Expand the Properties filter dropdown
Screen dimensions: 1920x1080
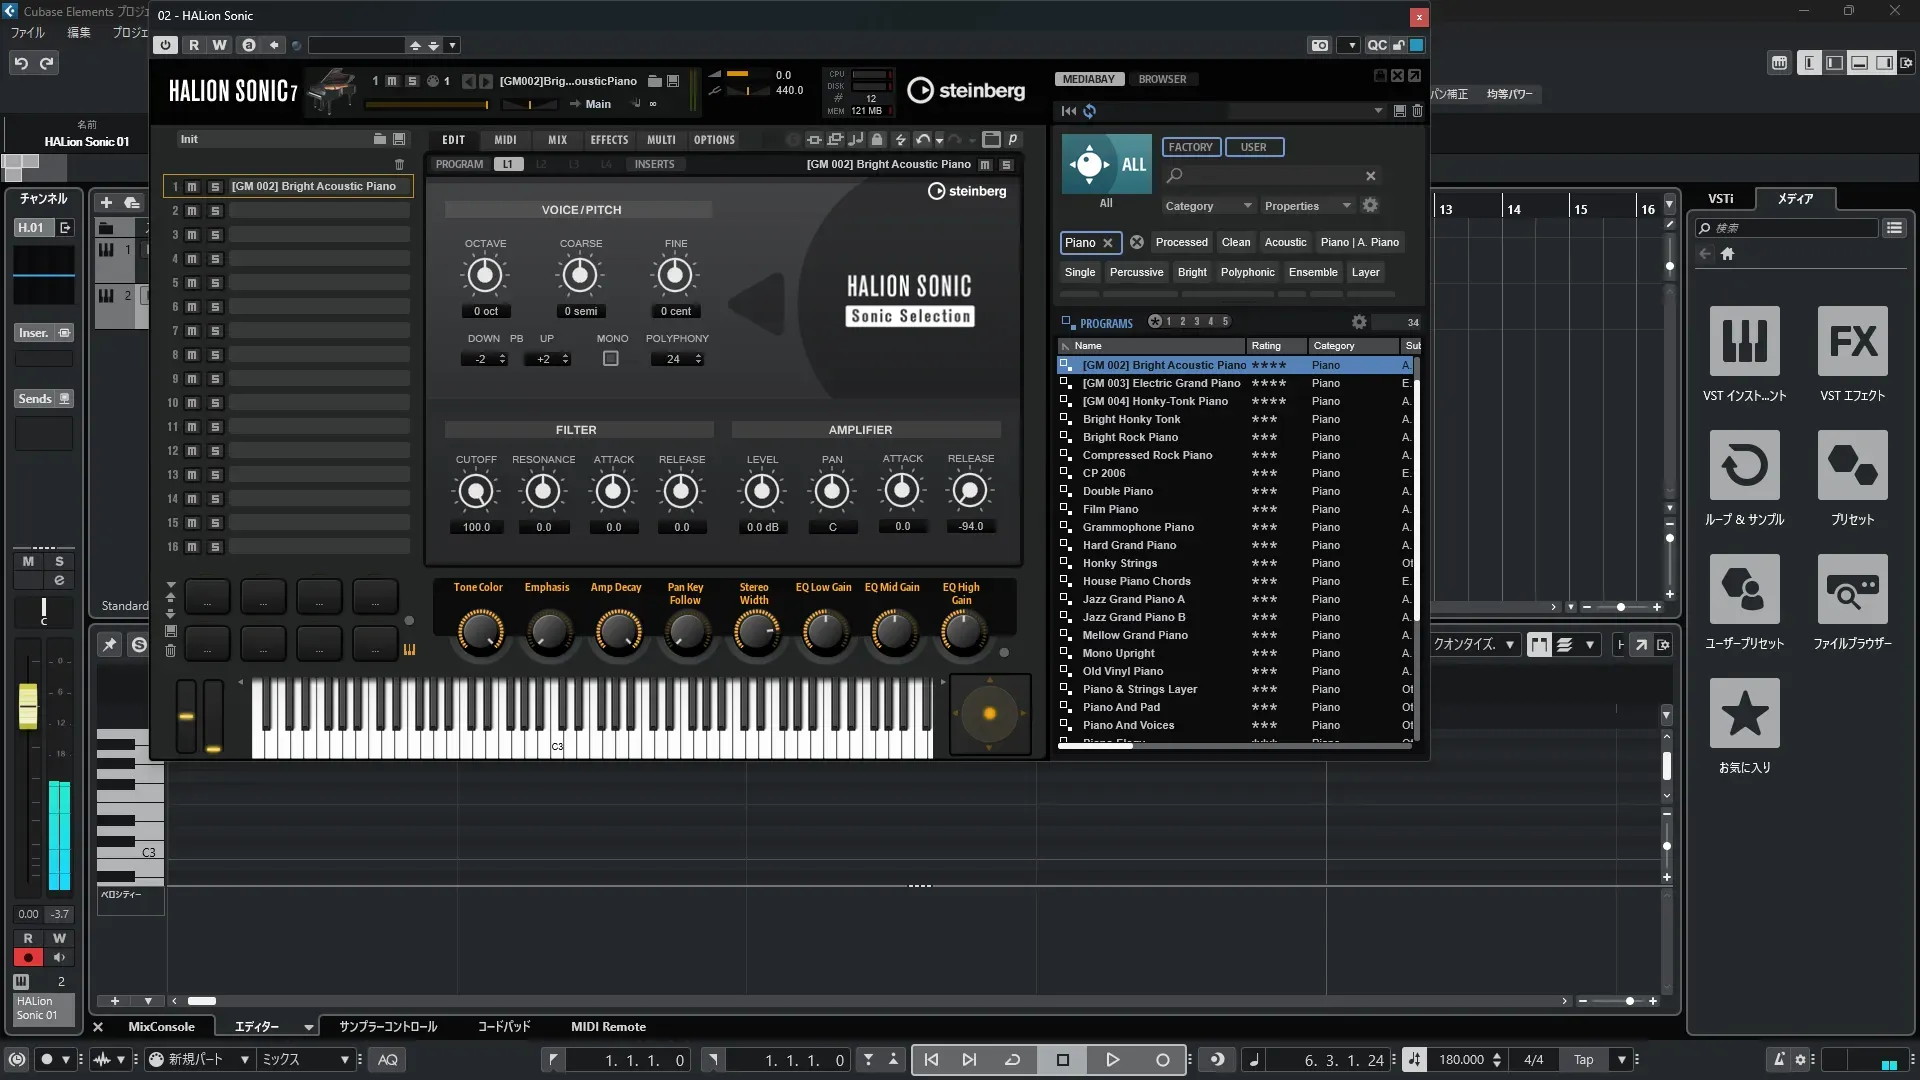tap(1308, 206)
